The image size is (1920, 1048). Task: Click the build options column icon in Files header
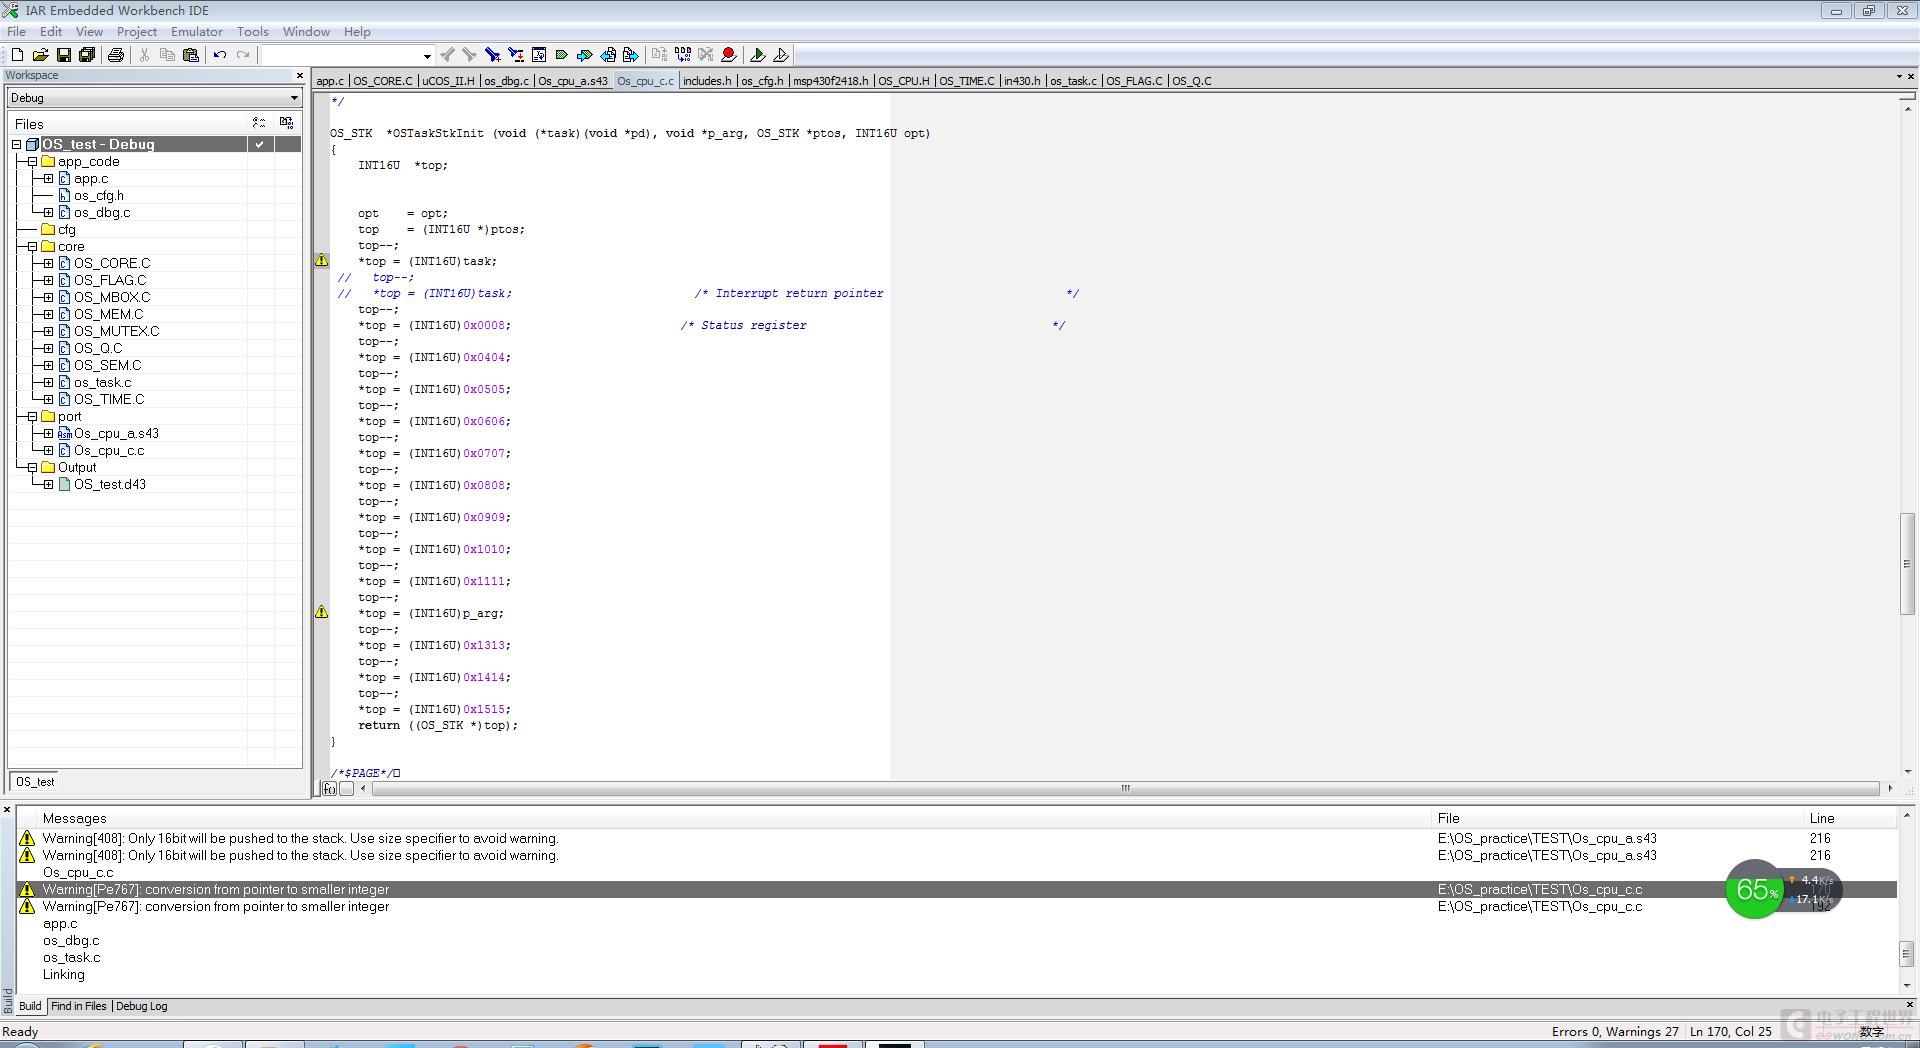(286, 123)
